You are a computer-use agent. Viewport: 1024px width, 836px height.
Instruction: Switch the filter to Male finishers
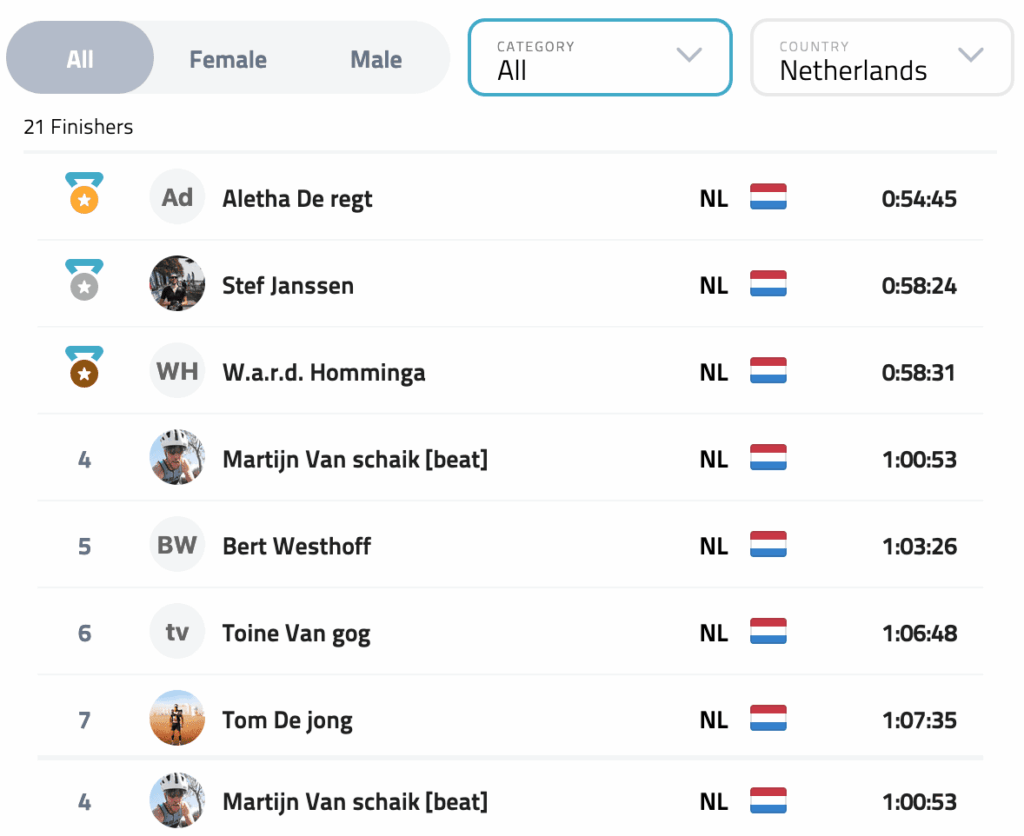376,59
